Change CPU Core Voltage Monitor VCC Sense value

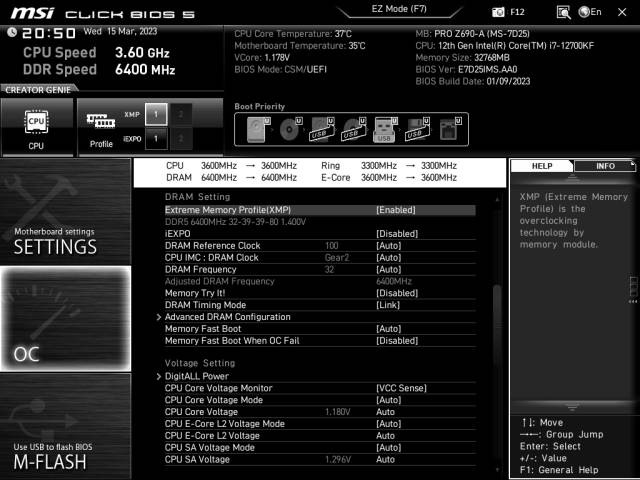[x=401, y=388]
